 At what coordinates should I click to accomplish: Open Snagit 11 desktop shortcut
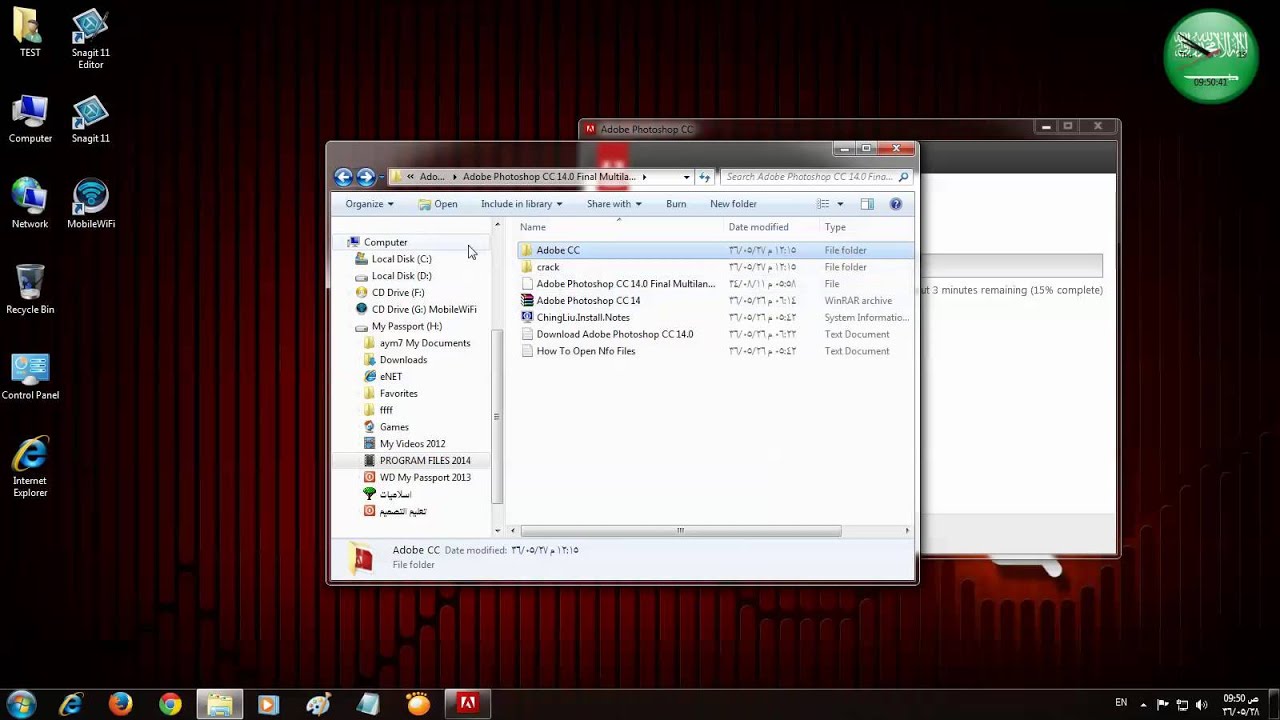point(91,119)
